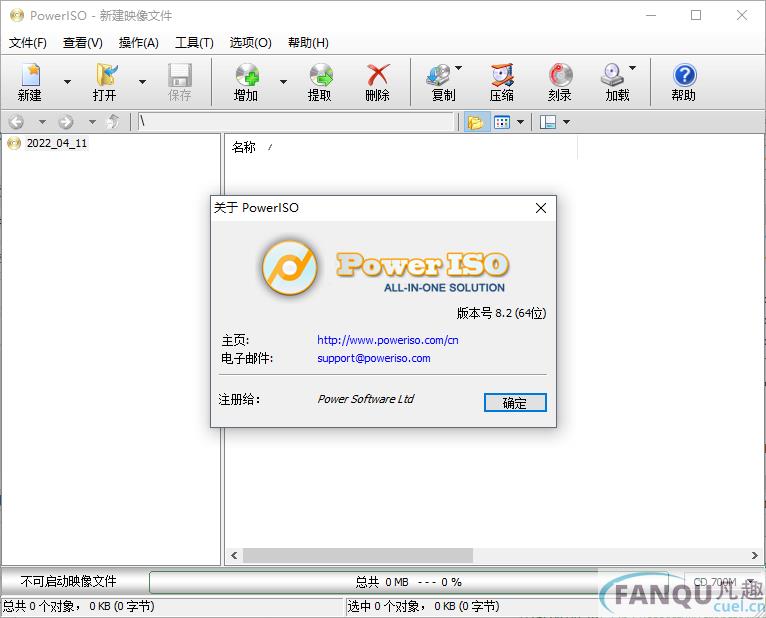Click the Up one level arrow icon
Screen dimensions: 766x618
[113, 122]
